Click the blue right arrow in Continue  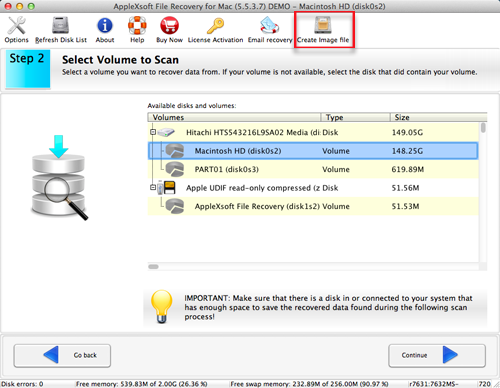450,355
